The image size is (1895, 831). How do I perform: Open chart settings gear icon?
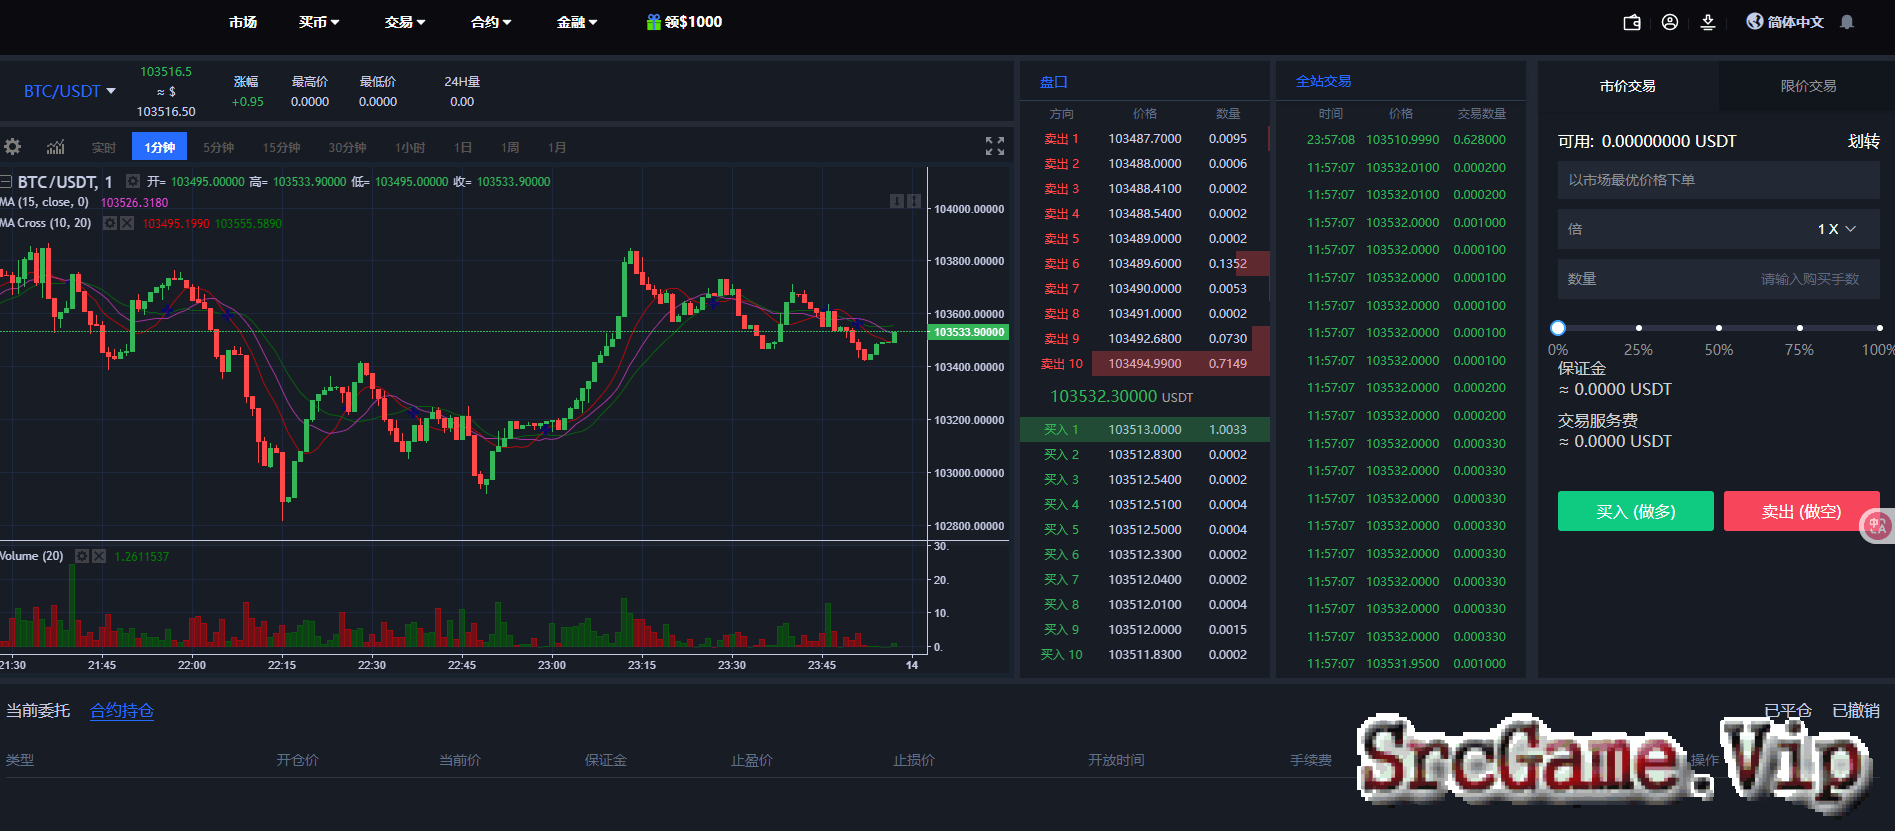point(12,147)
